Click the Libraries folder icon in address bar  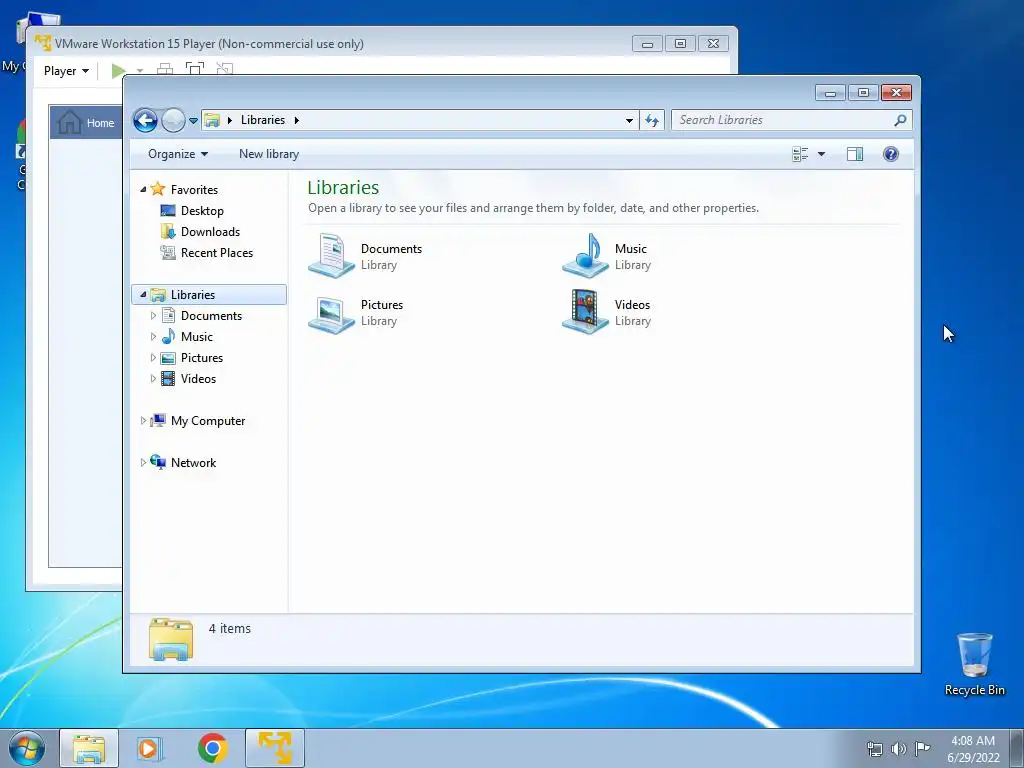click(212, 120)
